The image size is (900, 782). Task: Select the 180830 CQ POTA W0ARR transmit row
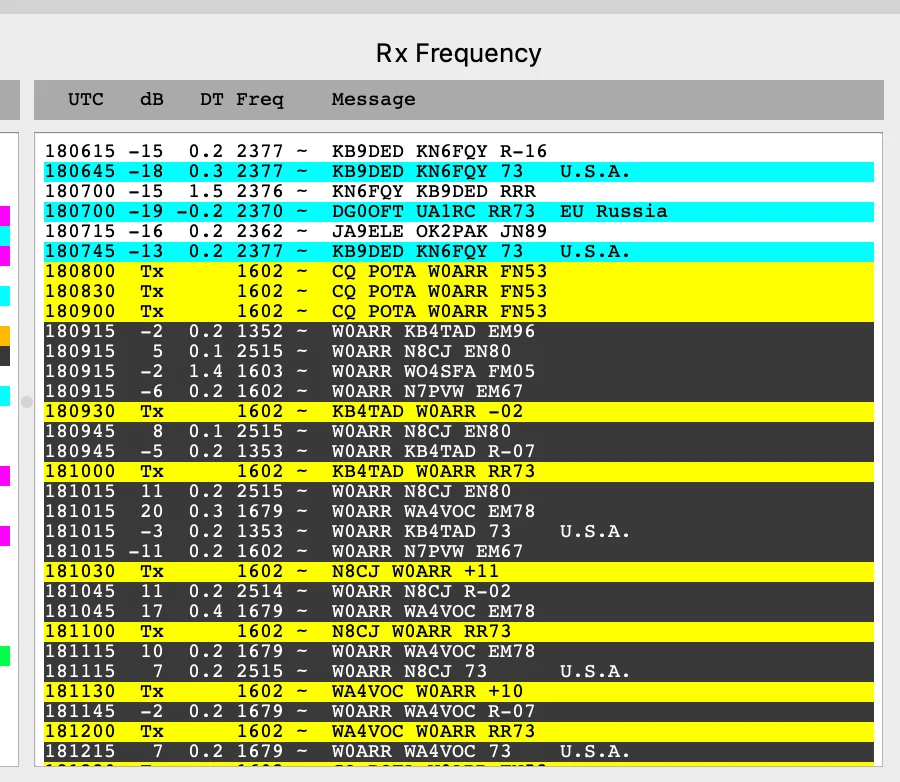point(459,292)
